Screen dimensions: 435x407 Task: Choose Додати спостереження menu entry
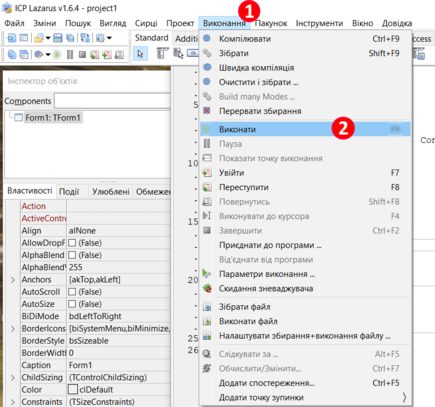305,383
